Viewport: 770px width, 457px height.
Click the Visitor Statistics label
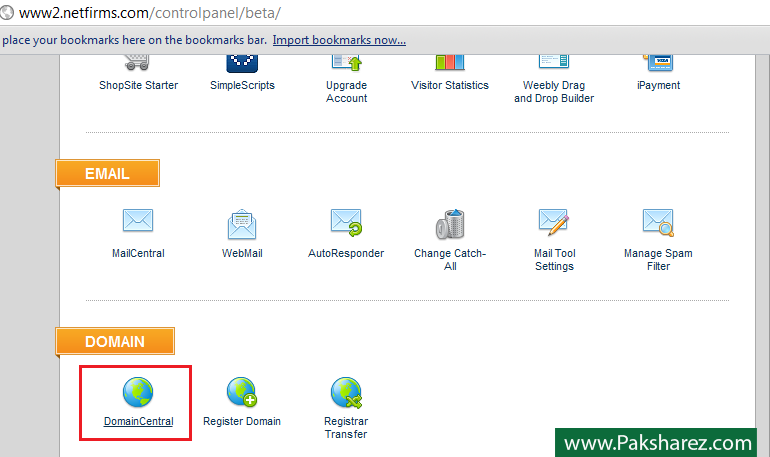coord(450,85)
